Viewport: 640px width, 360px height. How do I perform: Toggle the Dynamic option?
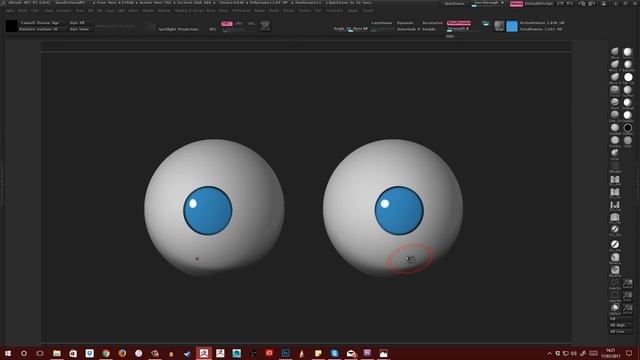point(405,23)
